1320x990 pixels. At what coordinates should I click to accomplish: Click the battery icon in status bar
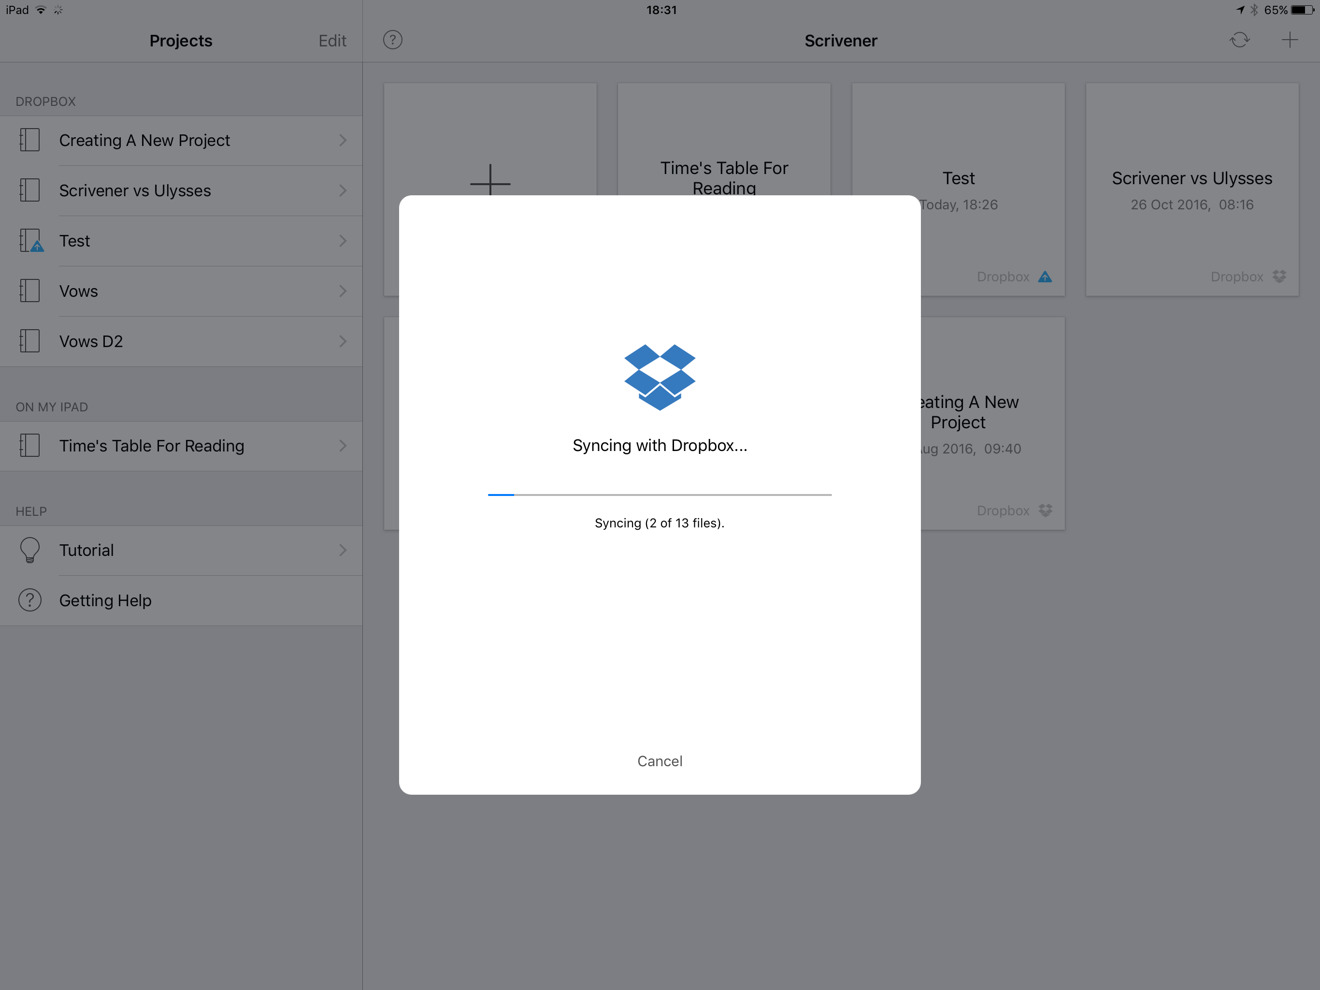[x=1303, y=10]
